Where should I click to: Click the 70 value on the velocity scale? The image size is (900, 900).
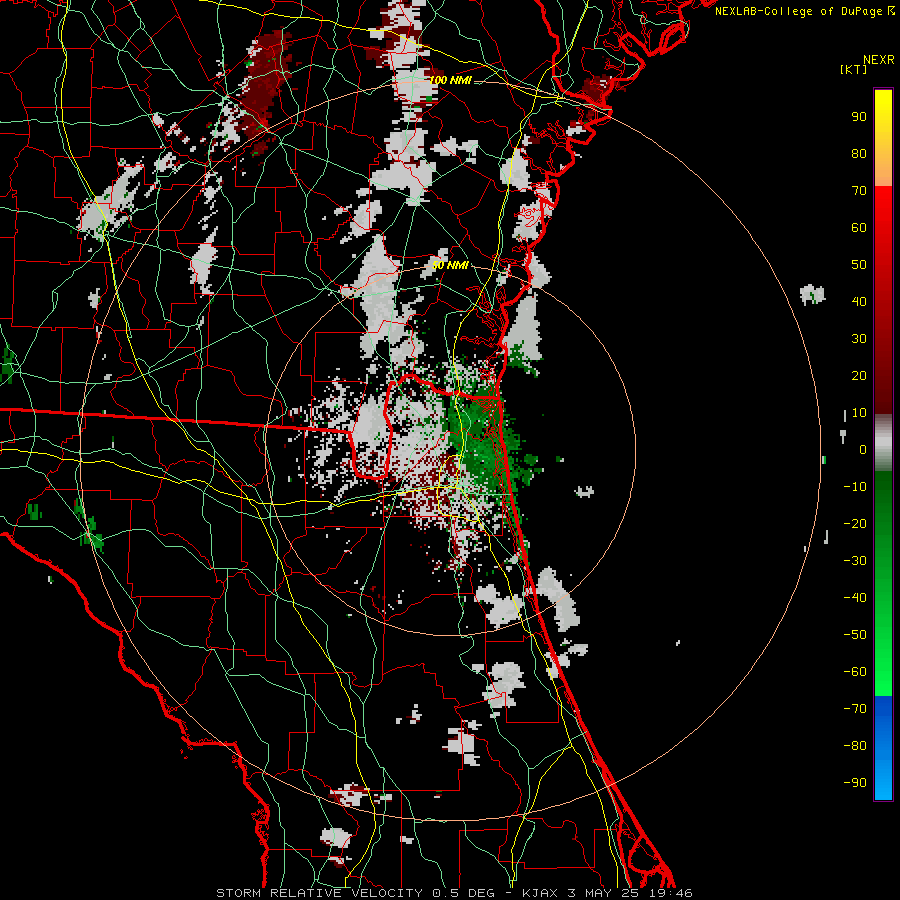pos(859,191)
